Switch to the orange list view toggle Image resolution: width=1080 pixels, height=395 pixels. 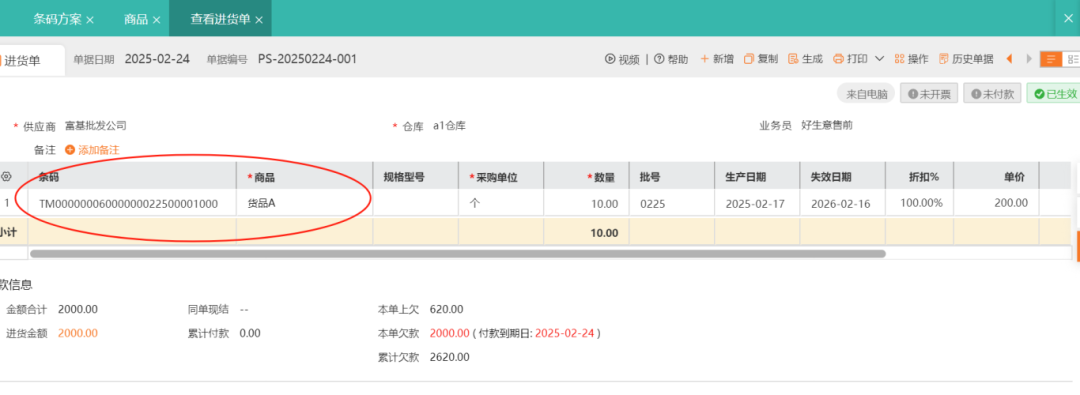(x=1051, y=59)
